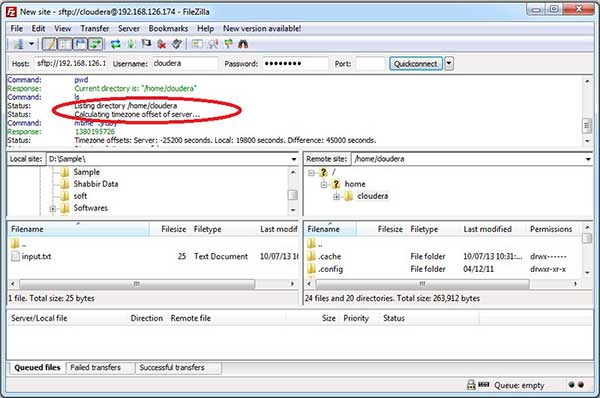600x398 pixels.
Task: Toggle the transfer queue display
Action: [x=95, y=44]
